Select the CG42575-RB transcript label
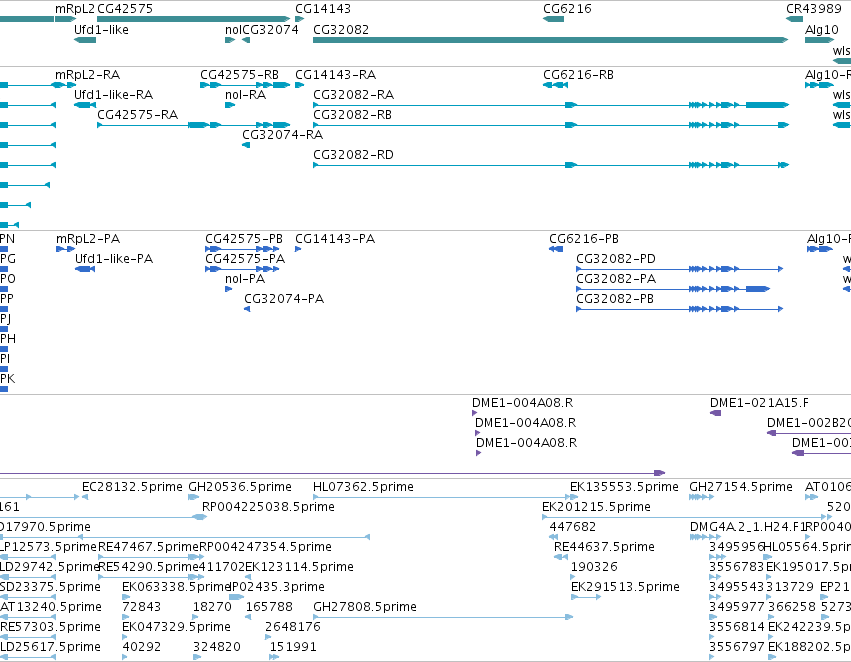Viewport: 851px width, 662px height. (239, 74)
